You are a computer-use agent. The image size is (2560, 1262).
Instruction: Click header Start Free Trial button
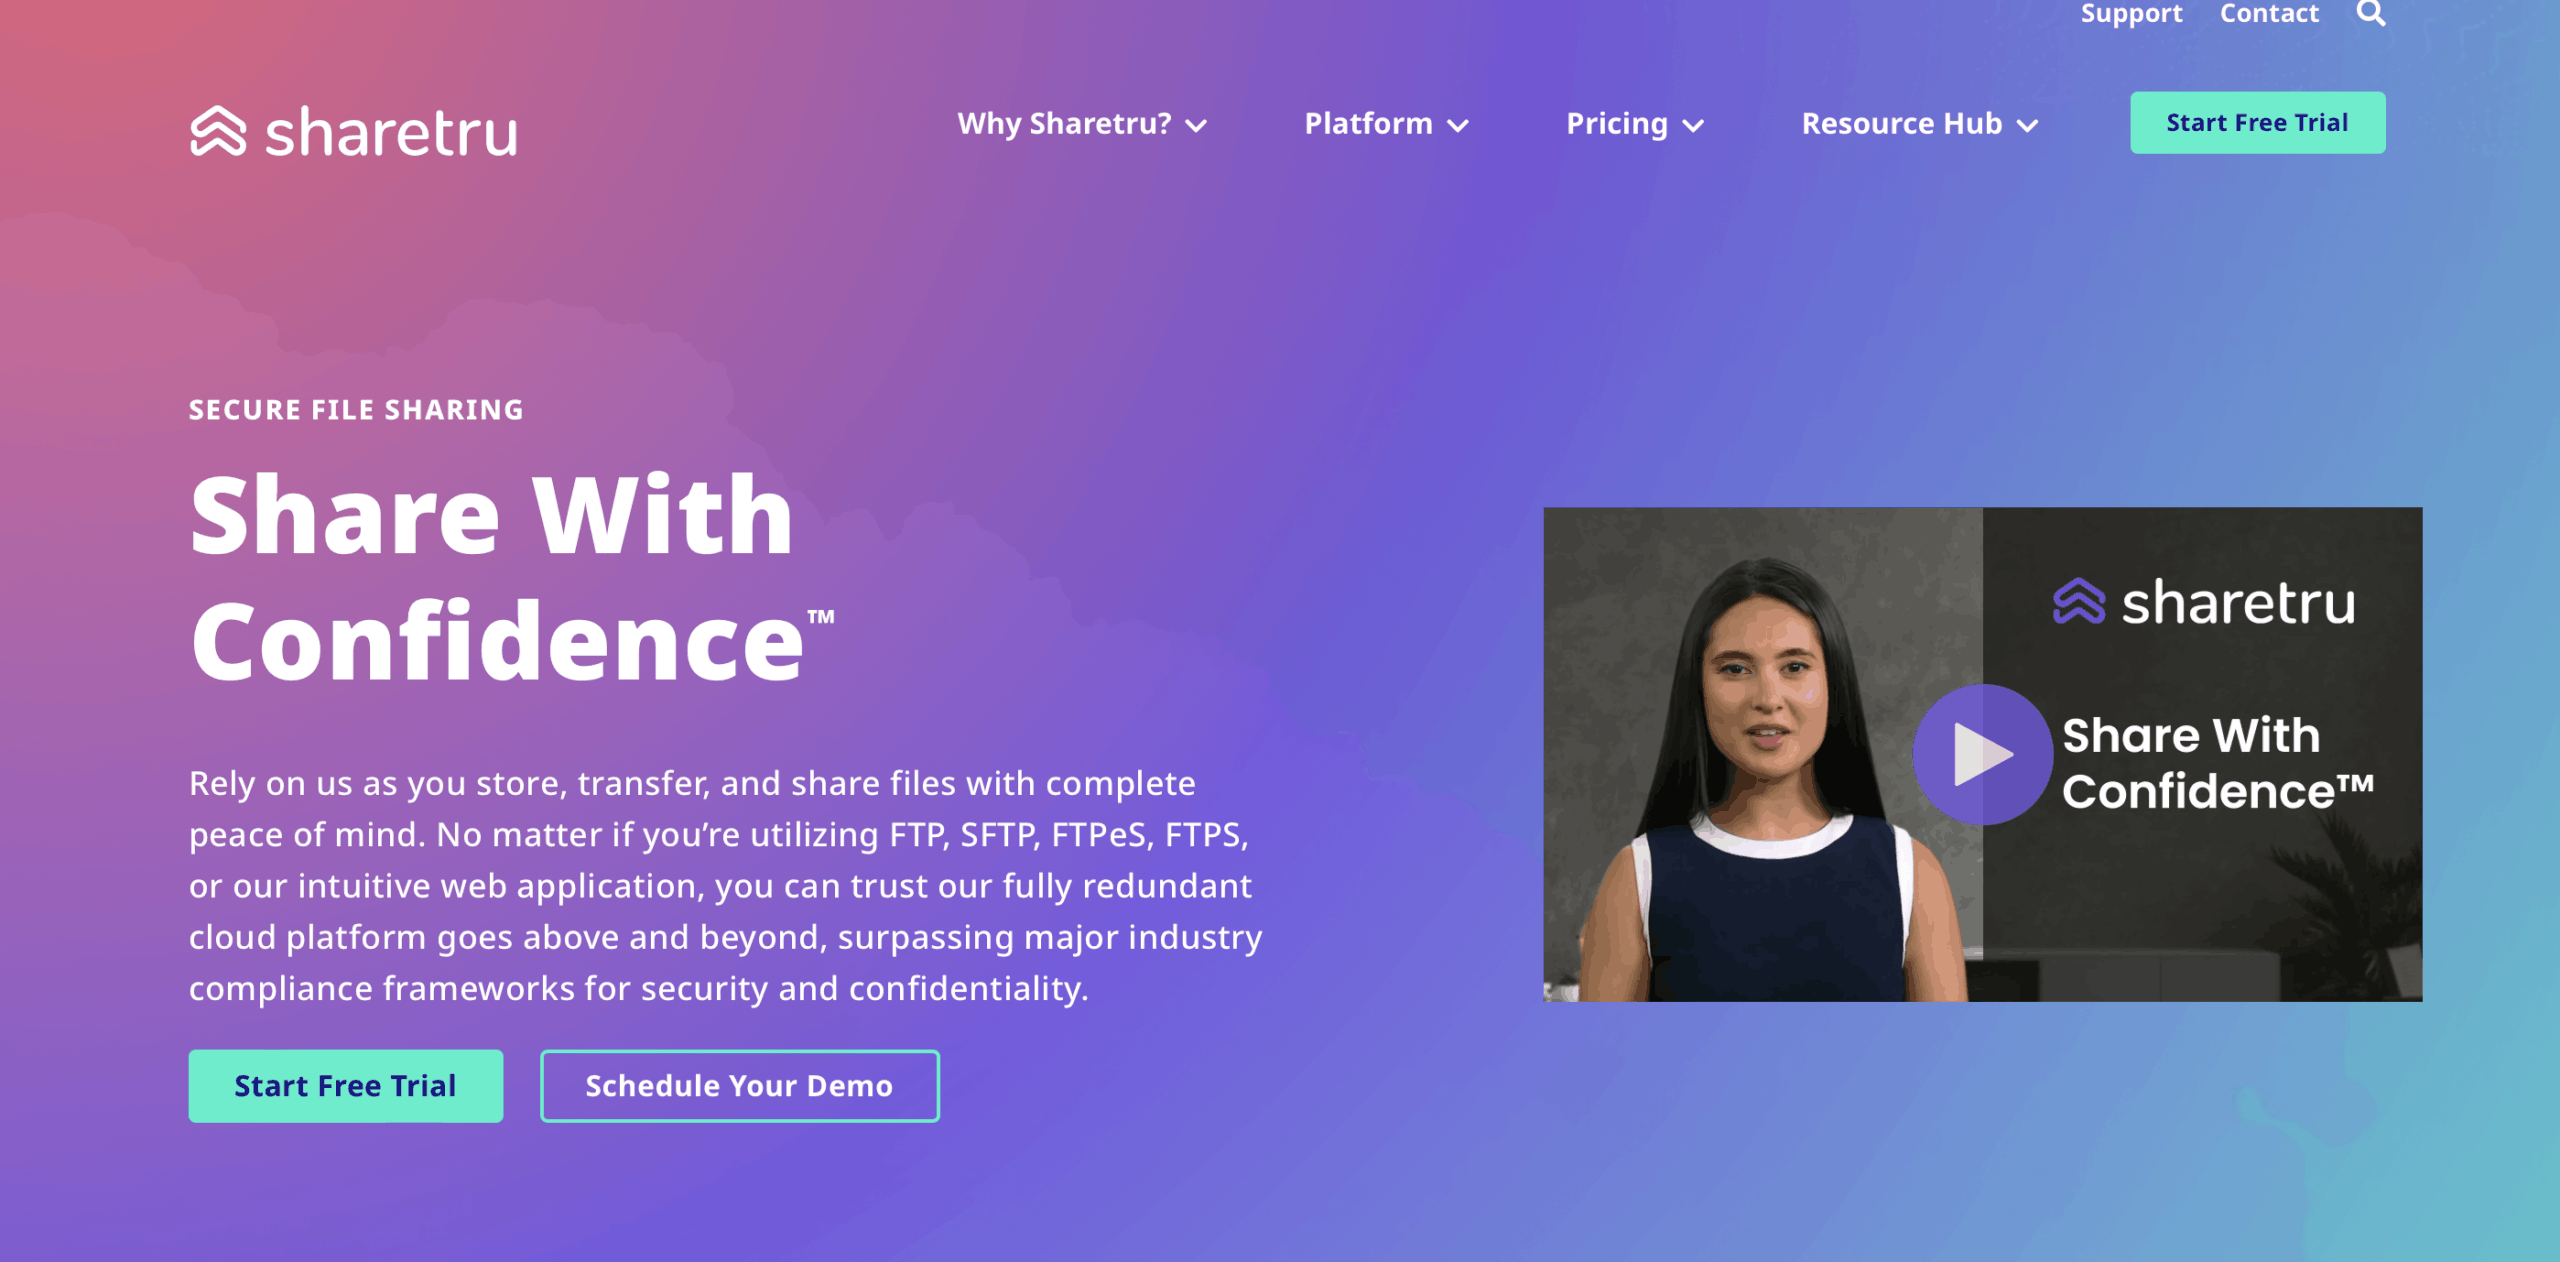coord(2257,123)
